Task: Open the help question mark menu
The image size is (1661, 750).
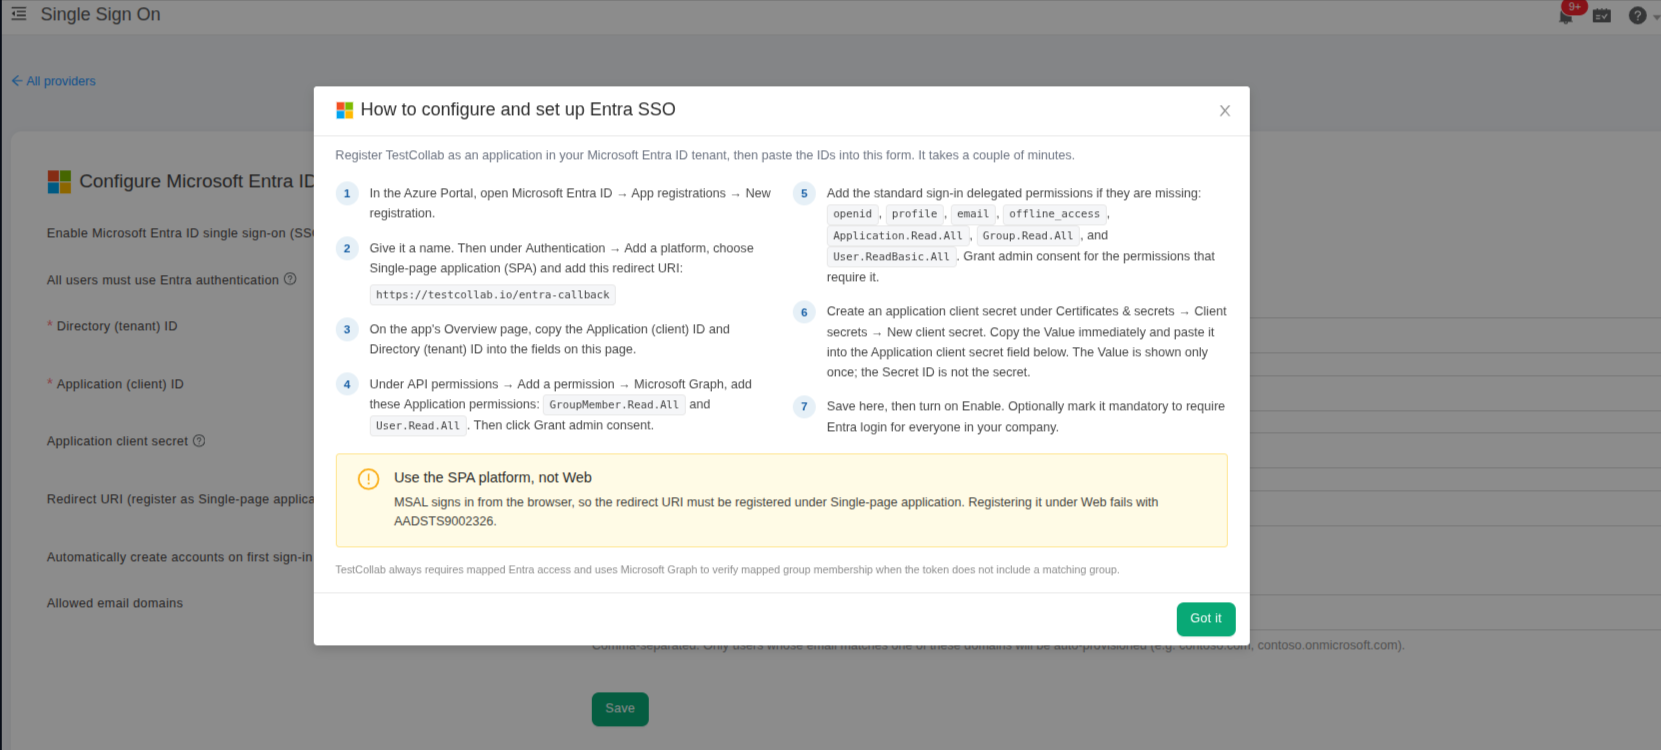Action: click(1636, 15)
